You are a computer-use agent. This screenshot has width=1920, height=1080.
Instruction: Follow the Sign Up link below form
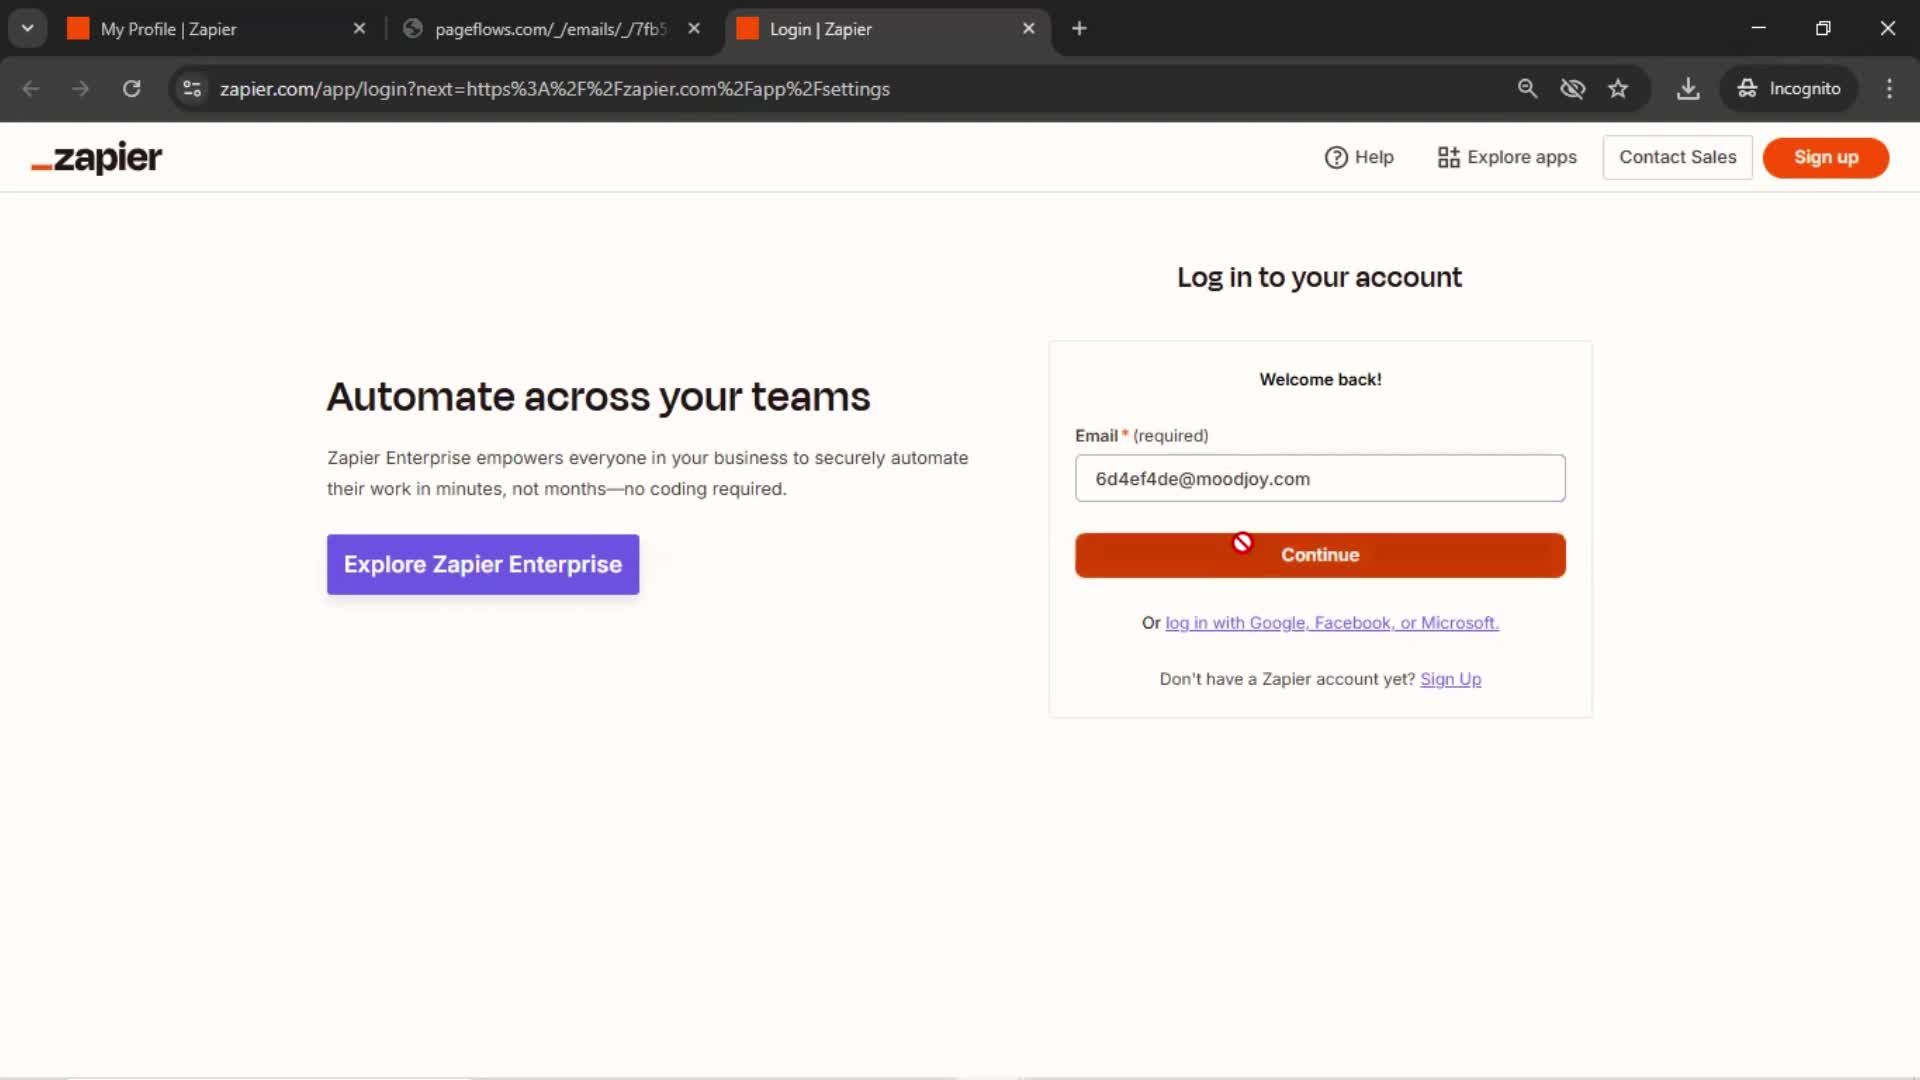[1450, 679]
